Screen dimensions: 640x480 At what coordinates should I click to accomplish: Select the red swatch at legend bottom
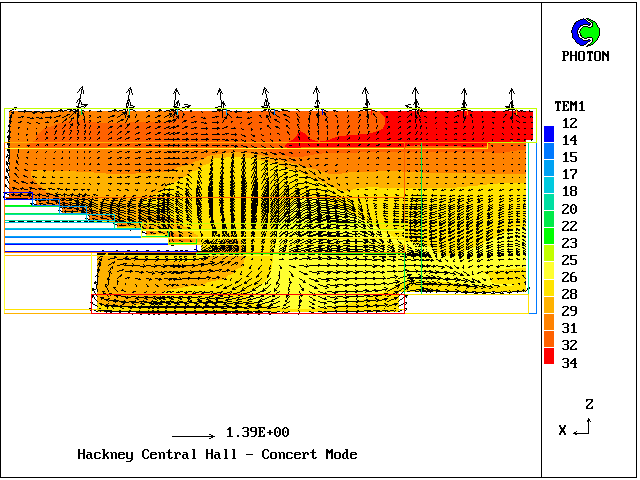[549, 354]
